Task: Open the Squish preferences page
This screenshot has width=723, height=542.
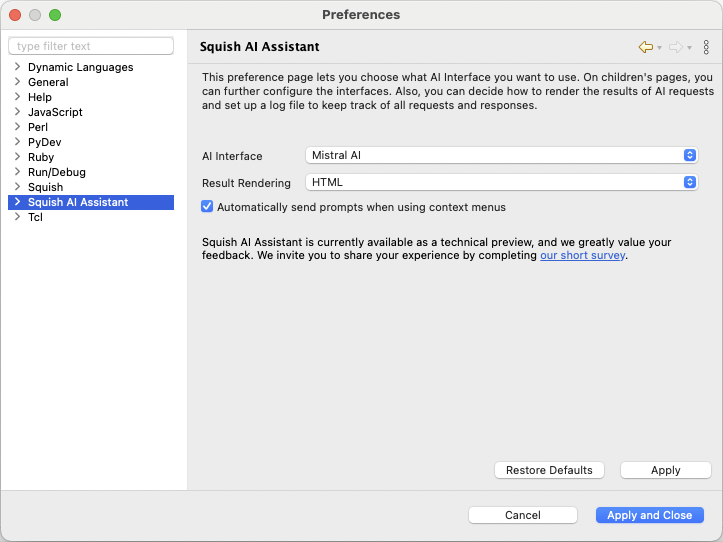Action: 45,187
